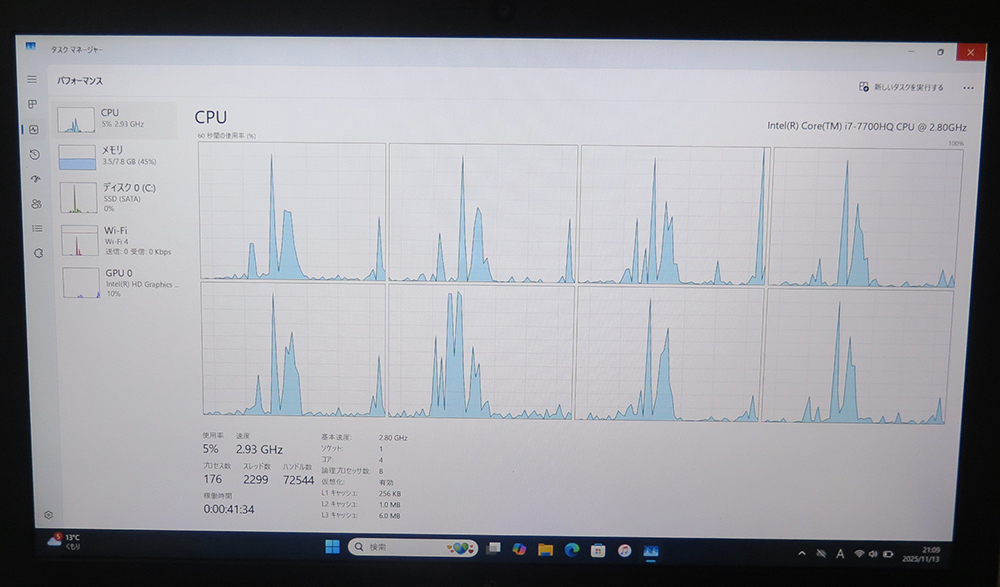Launch Copilot from the taskbar
Image resolution: width=1000 pixels, height=587 pixels.
coord(519,549)
